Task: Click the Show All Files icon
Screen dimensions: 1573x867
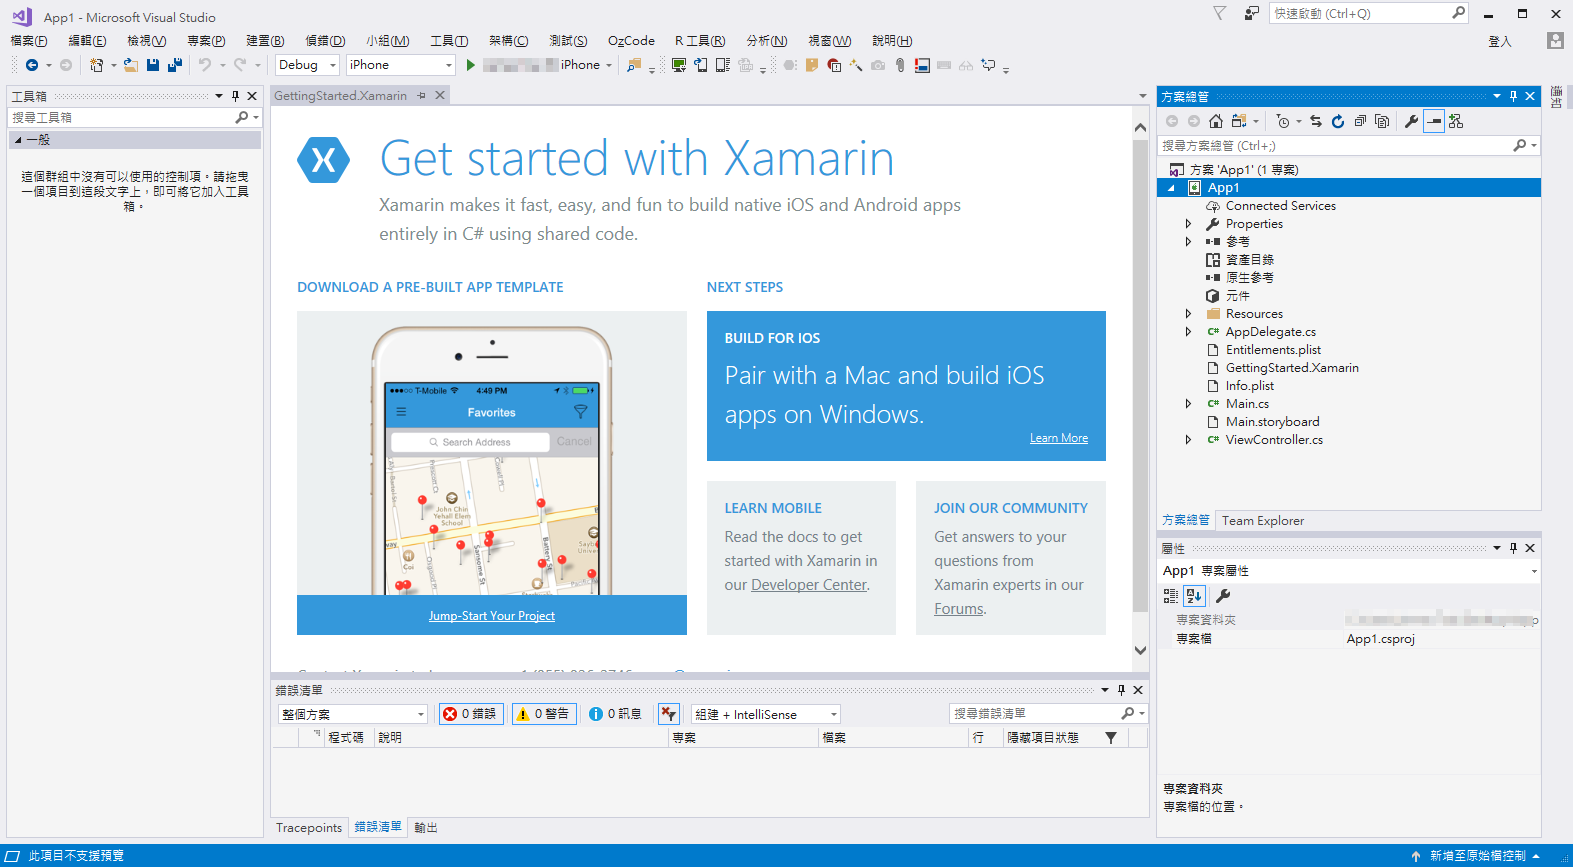Action: (x=1382, y=121)
